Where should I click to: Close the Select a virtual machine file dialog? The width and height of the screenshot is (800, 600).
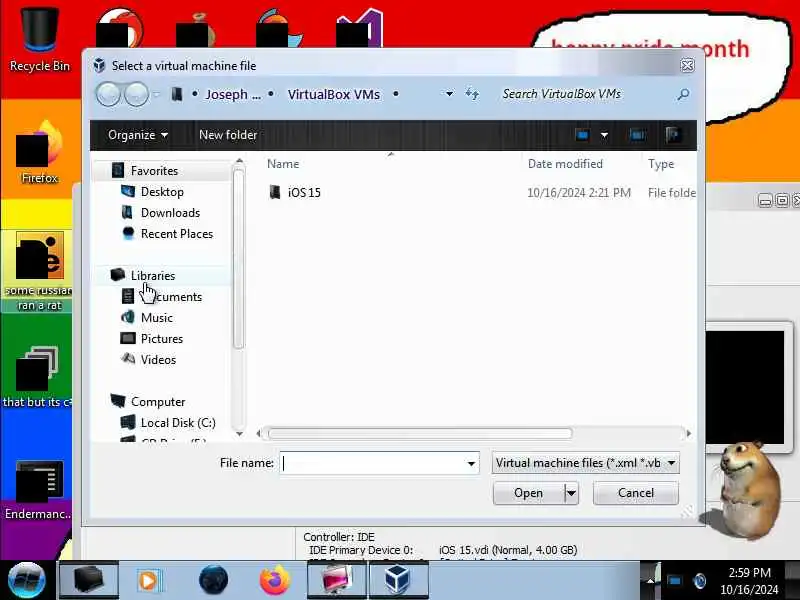[x=687, y=65]
